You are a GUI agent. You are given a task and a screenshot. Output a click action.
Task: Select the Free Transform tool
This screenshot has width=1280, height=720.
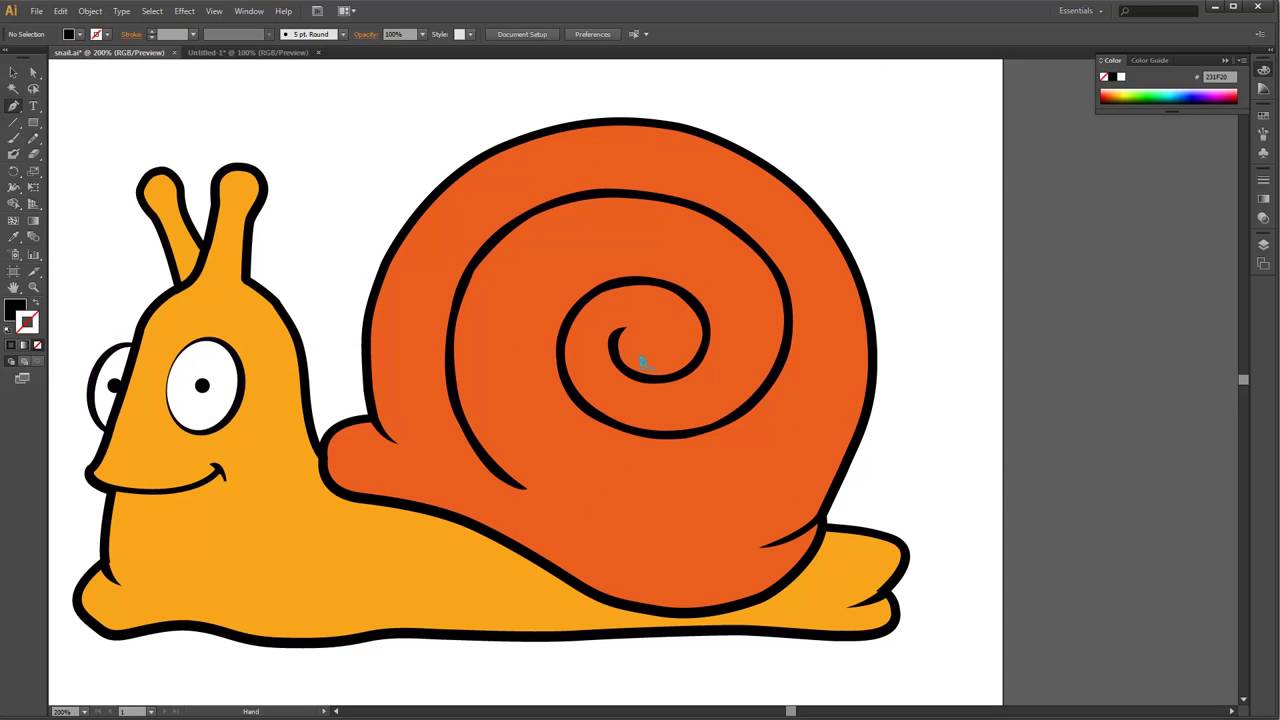33,187
